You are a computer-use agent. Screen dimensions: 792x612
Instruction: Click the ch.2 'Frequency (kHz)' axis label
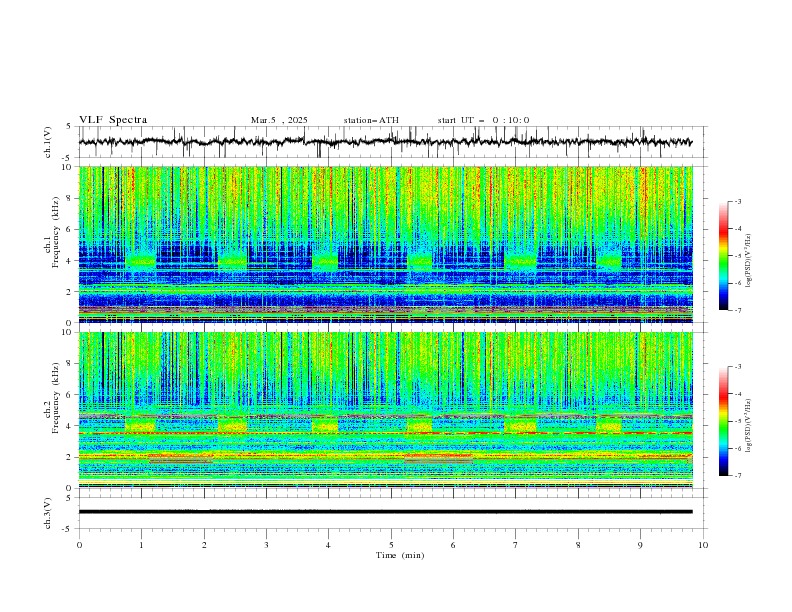pyautogui.click(x=56, y=397)
